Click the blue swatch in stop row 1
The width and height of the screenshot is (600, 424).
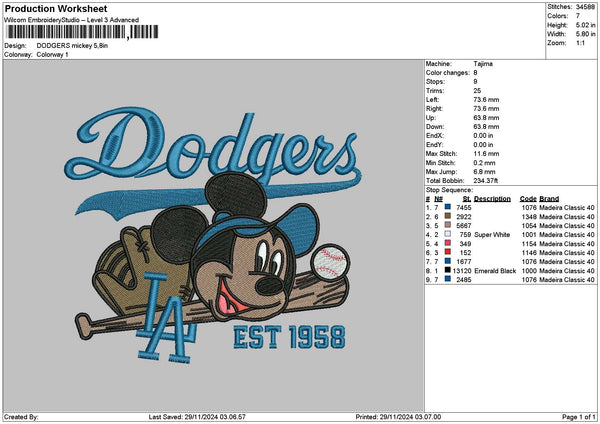(x=447, y=207)
